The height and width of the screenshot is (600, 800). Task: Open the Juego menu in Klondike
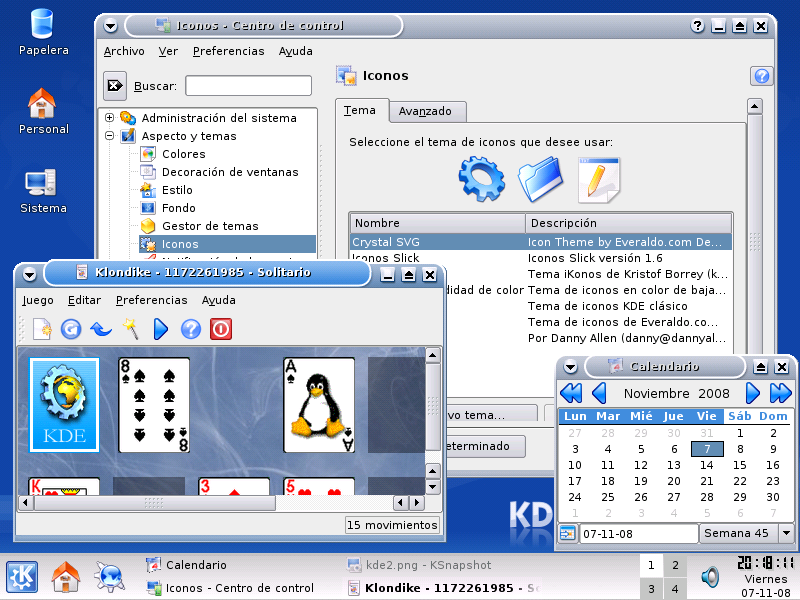coord(38,300)
